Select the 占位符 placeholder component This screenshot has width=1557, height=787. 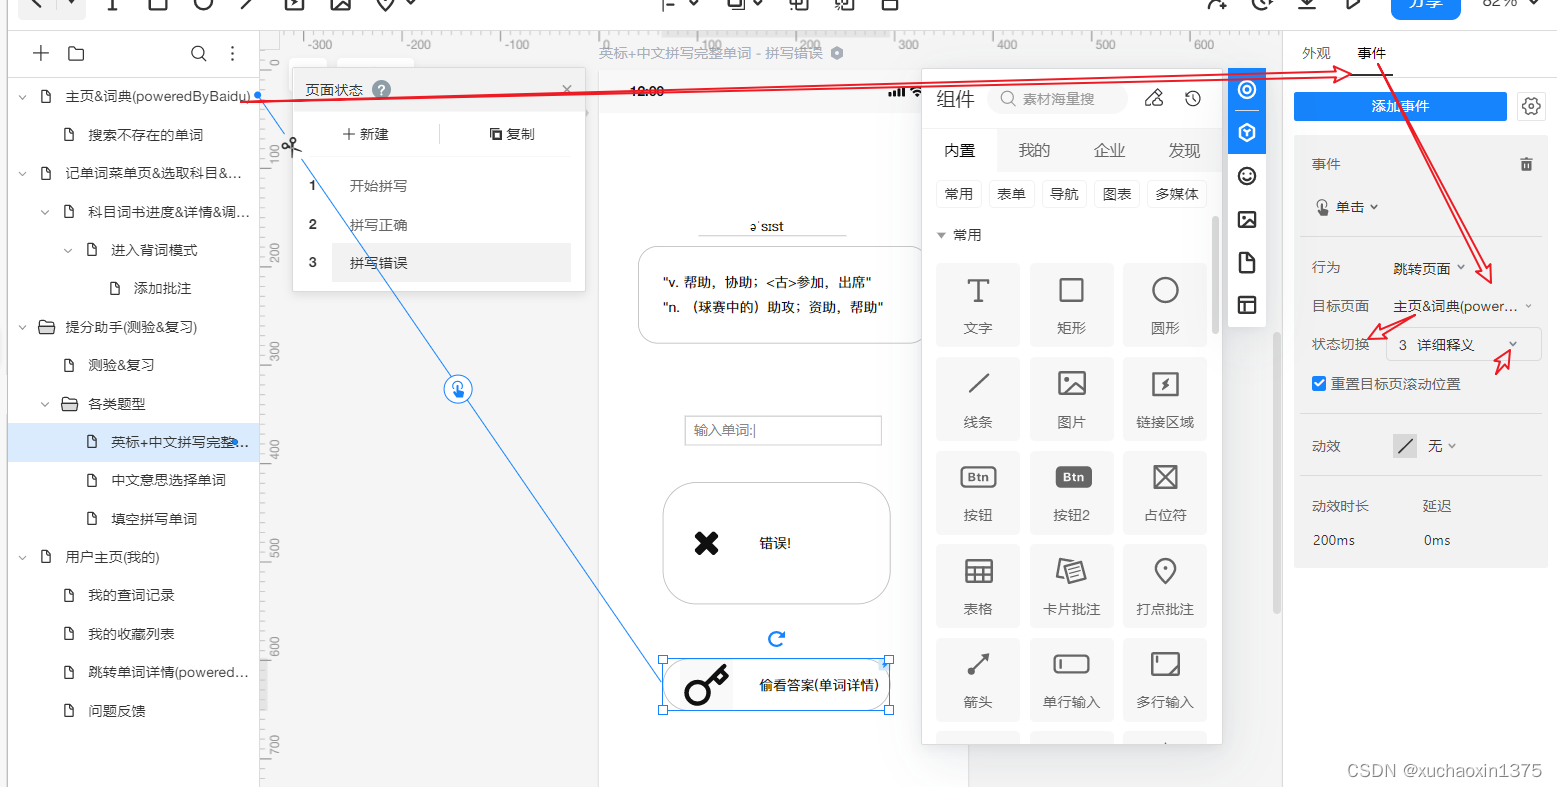[1165, 492]
